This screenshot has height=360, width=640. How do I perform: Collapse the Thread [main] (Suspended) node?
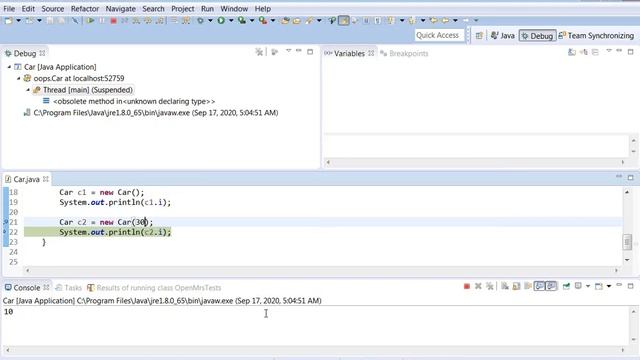(x=28, y=89)
